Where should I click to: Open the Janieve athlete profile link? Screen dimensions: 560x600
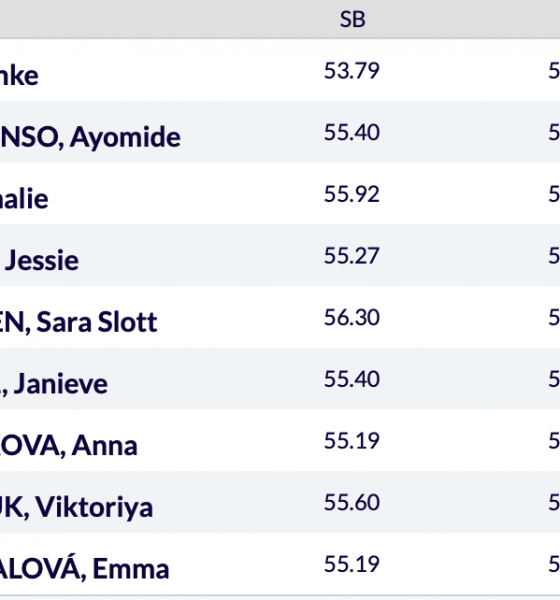[54, 384]
